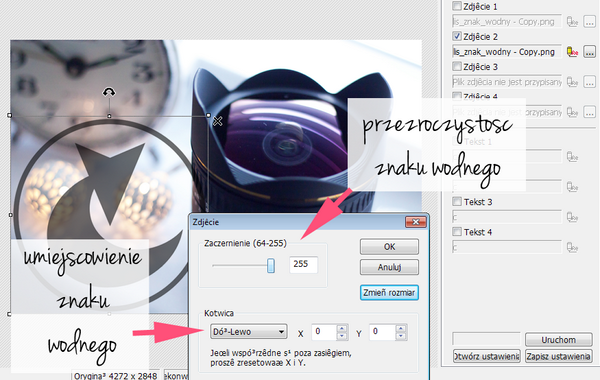600x380 pixels.
Task: Open the Kotwica Dół-Lewo dropdown
Action: [x=248, y=331]
